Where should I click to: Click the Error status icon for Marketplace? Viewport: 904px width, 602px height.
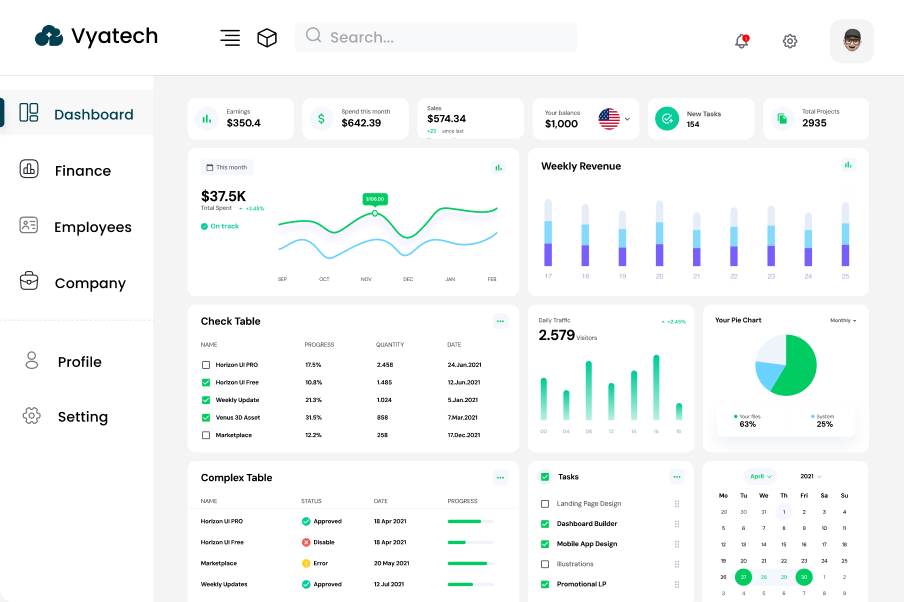(306, 563)
